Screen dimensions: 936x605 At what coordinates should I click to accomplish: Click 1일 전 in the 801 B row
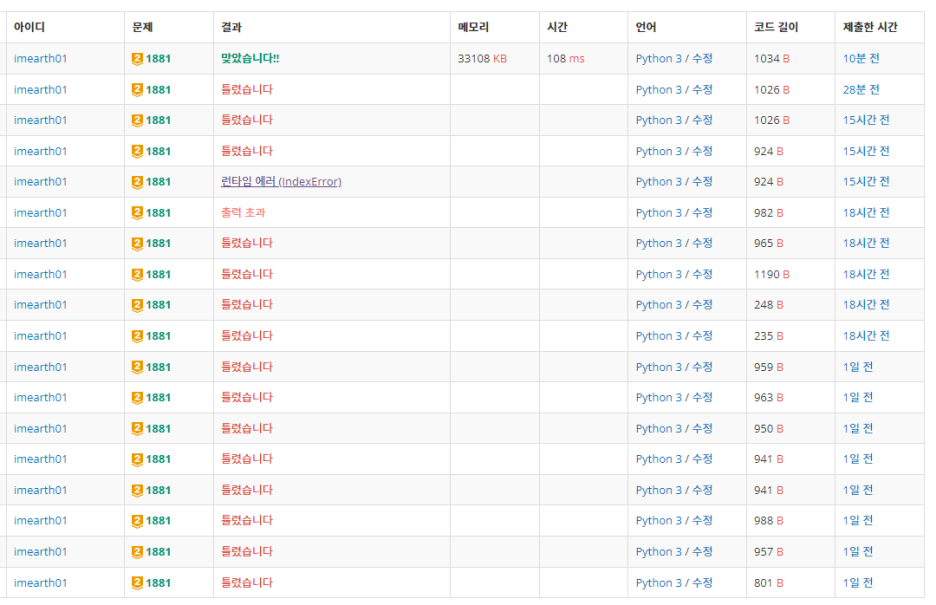tap(858, 582)
